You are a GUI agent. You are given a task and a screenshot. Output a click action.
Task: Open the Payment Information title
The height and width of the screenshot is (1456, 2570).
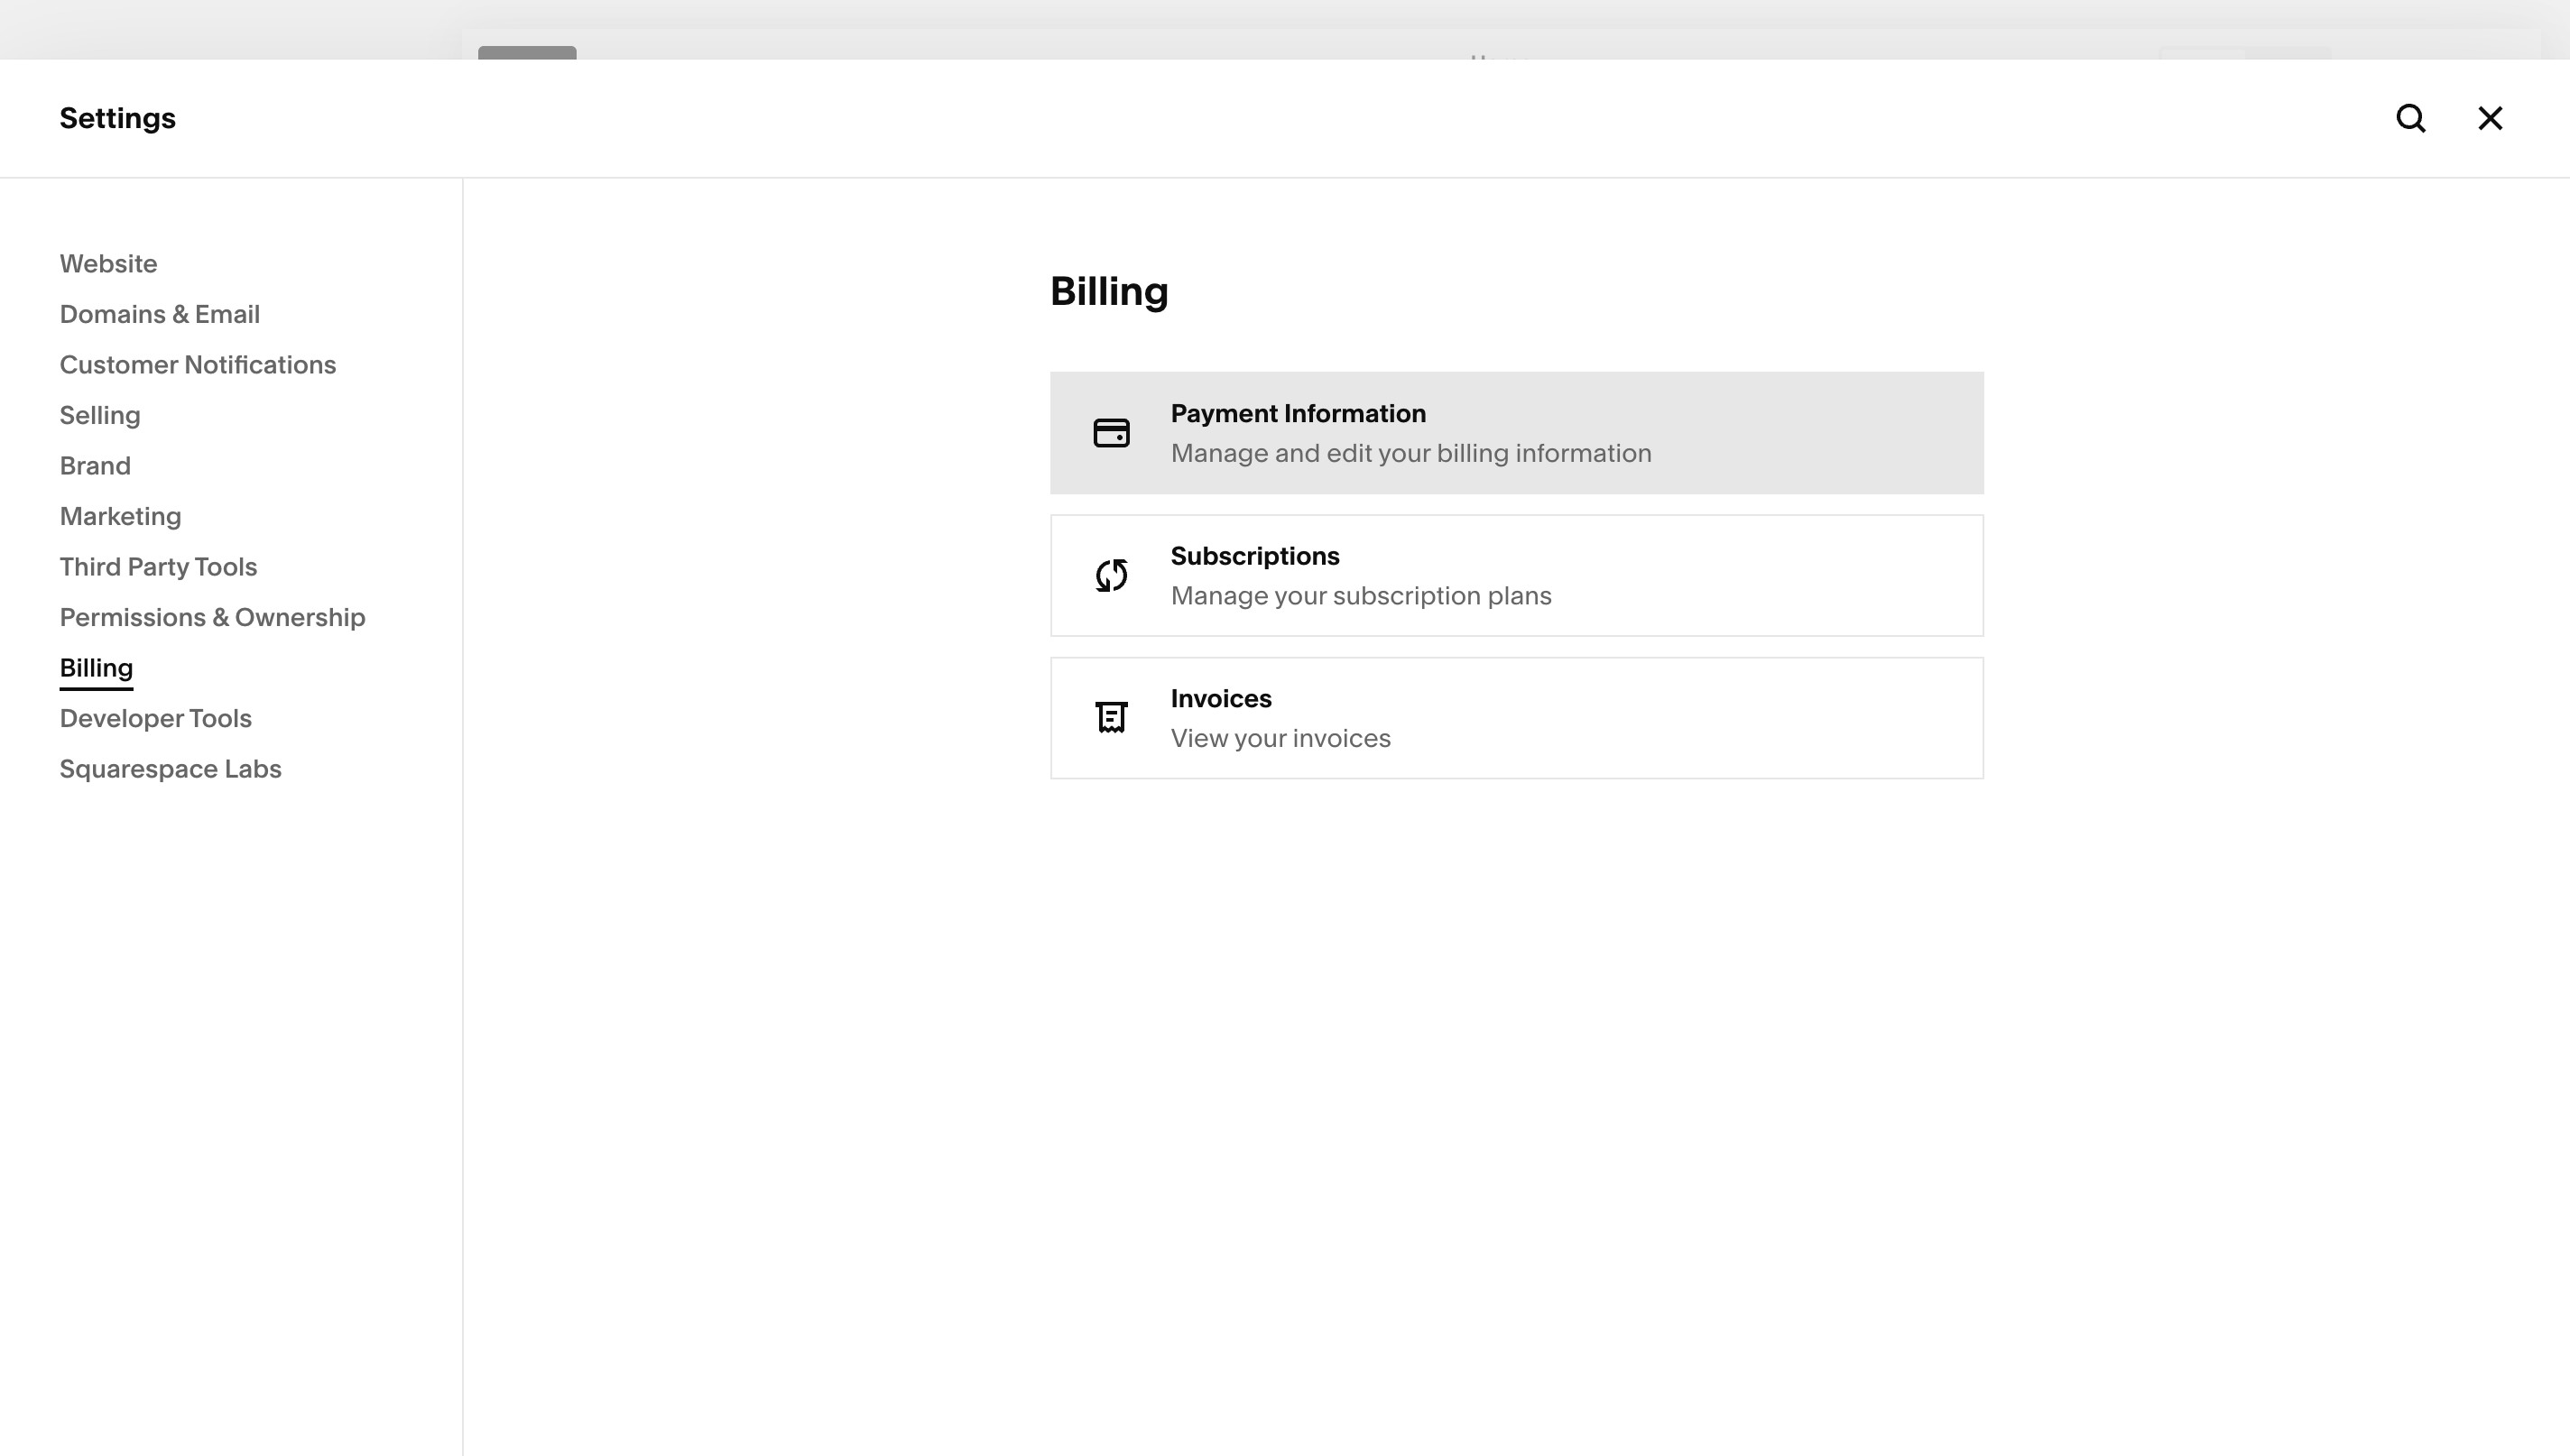pyautogui.click(x=1298, y=414)
